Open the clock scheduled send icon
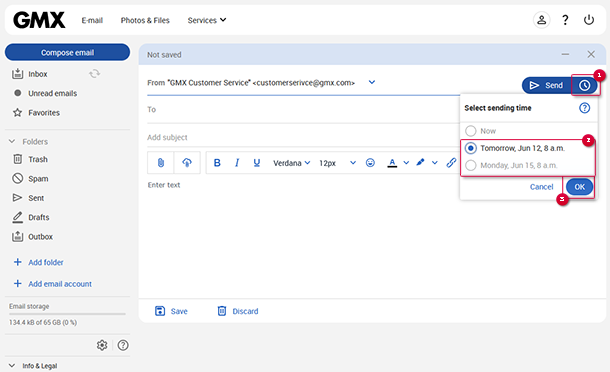Screen dimensions: 610x372 point(584,85)
